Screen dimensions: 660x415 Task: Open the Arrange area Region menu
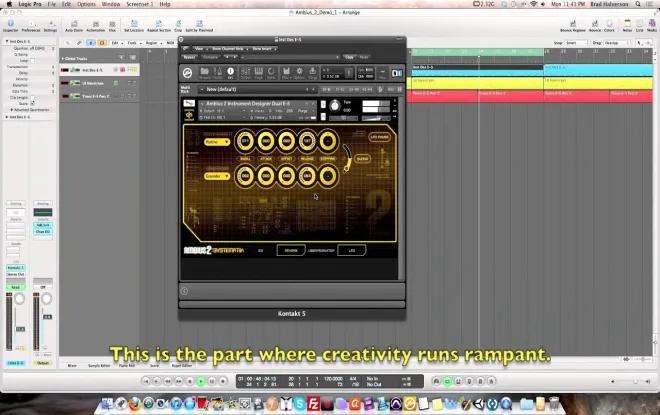(x=152, y=43)
